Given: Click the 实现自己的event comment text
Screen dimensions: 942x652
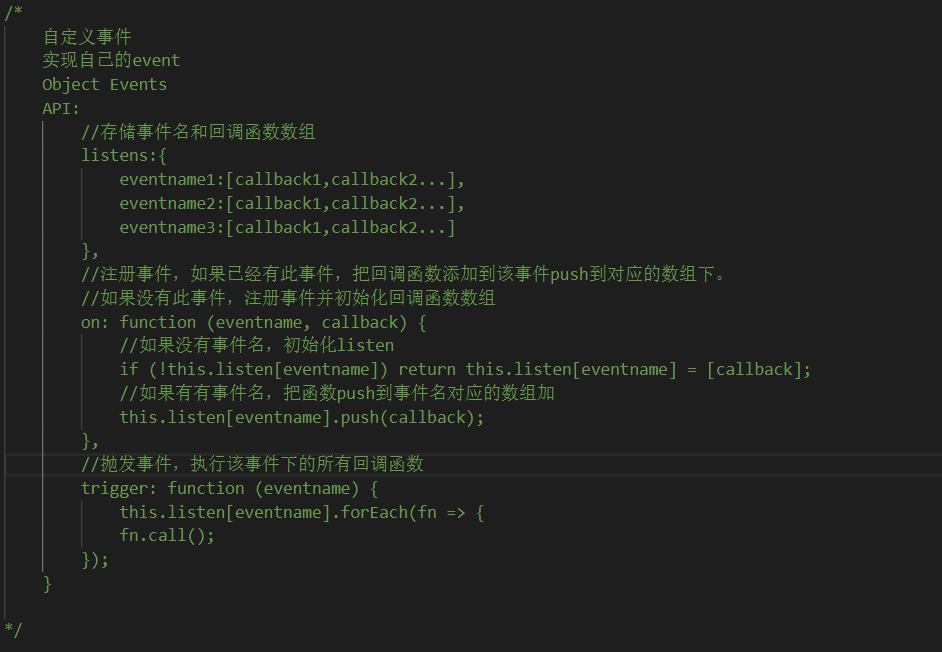Looking at the screenshot, I should click(111, 61).
